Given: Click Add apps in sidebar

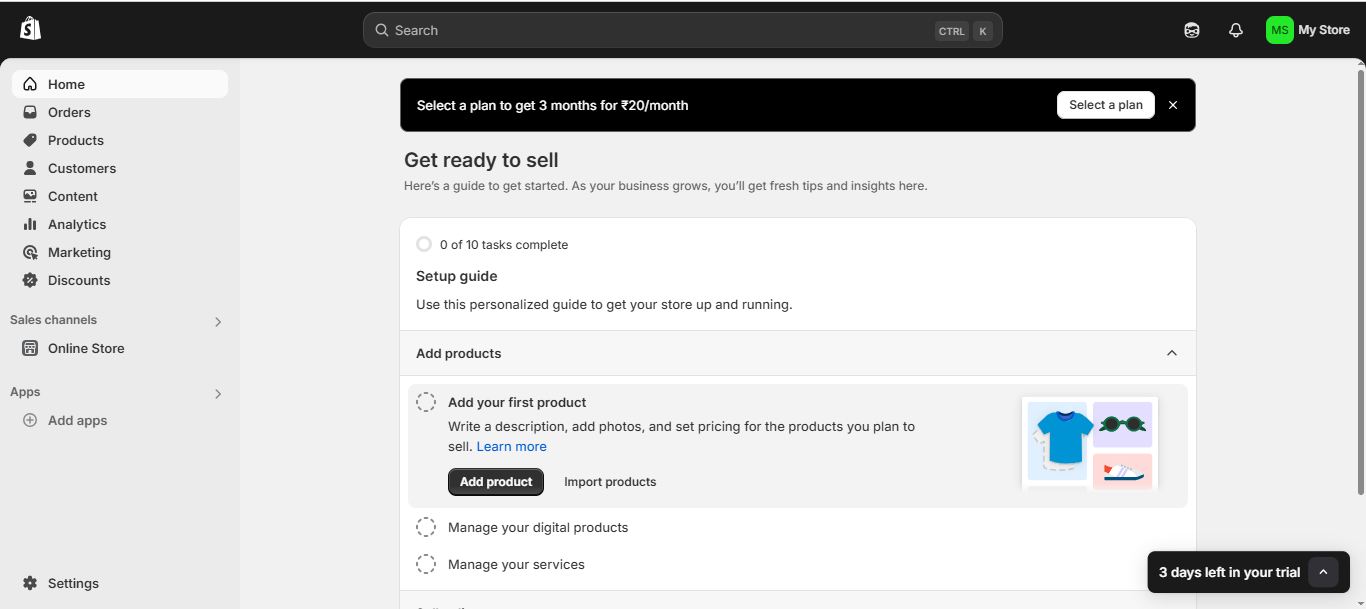Looking at the screenshot, I should 120,420.
